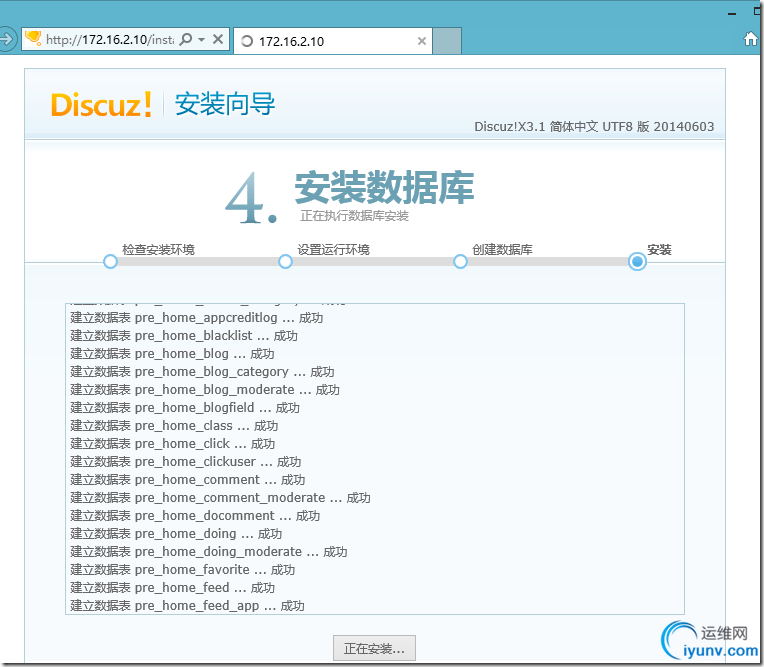This screenshot has width=764, height=667.
Task: Click the pre_home_docomment log line
Action: (195, 516)
